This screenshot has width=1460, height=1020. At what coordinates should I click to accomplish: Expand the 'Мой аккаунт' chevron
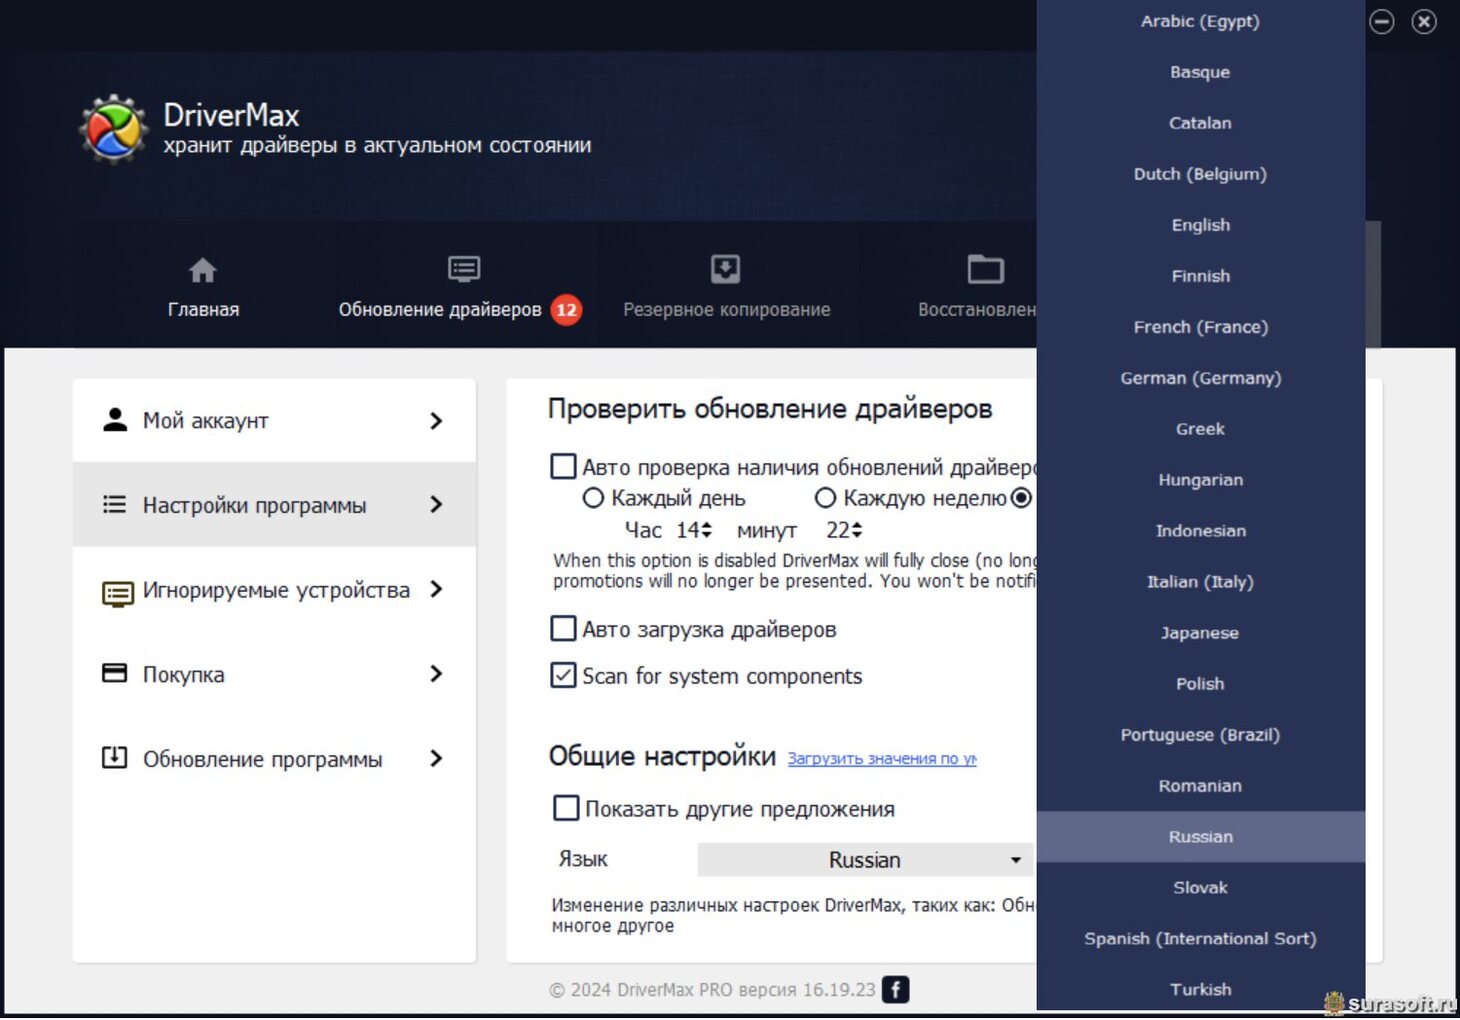(436, 421)
